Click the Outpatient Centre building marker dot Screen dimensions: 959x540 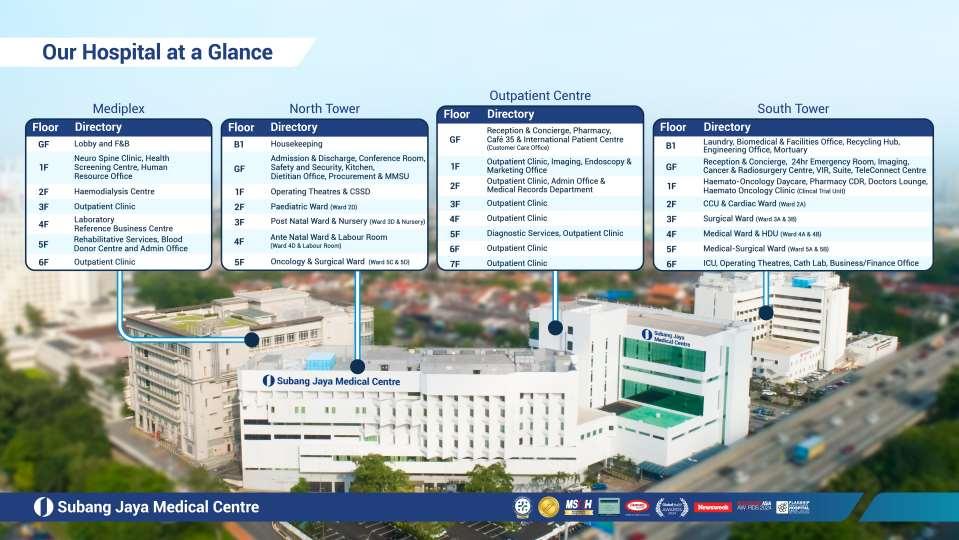555,328
